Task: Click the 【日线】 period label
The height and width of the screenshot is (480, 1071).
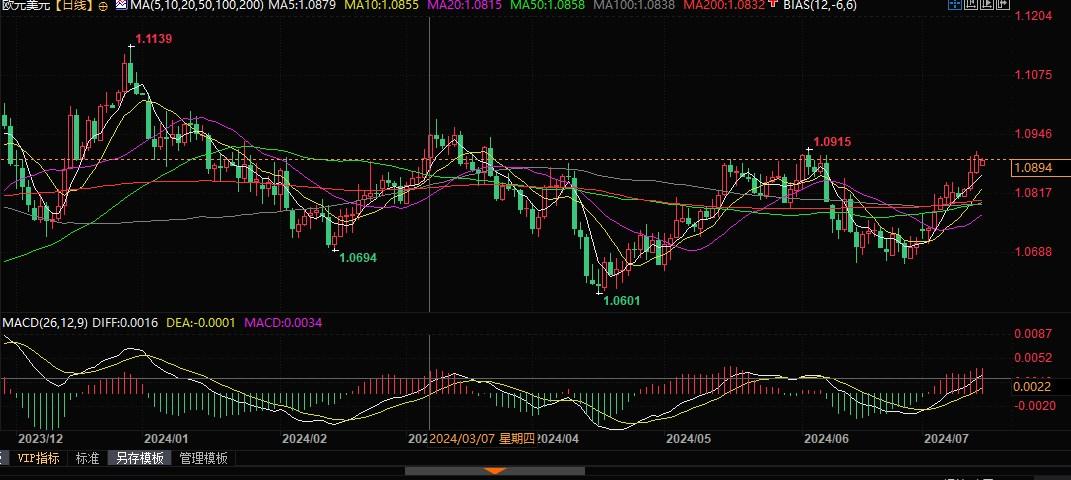Action: point(74,5)
